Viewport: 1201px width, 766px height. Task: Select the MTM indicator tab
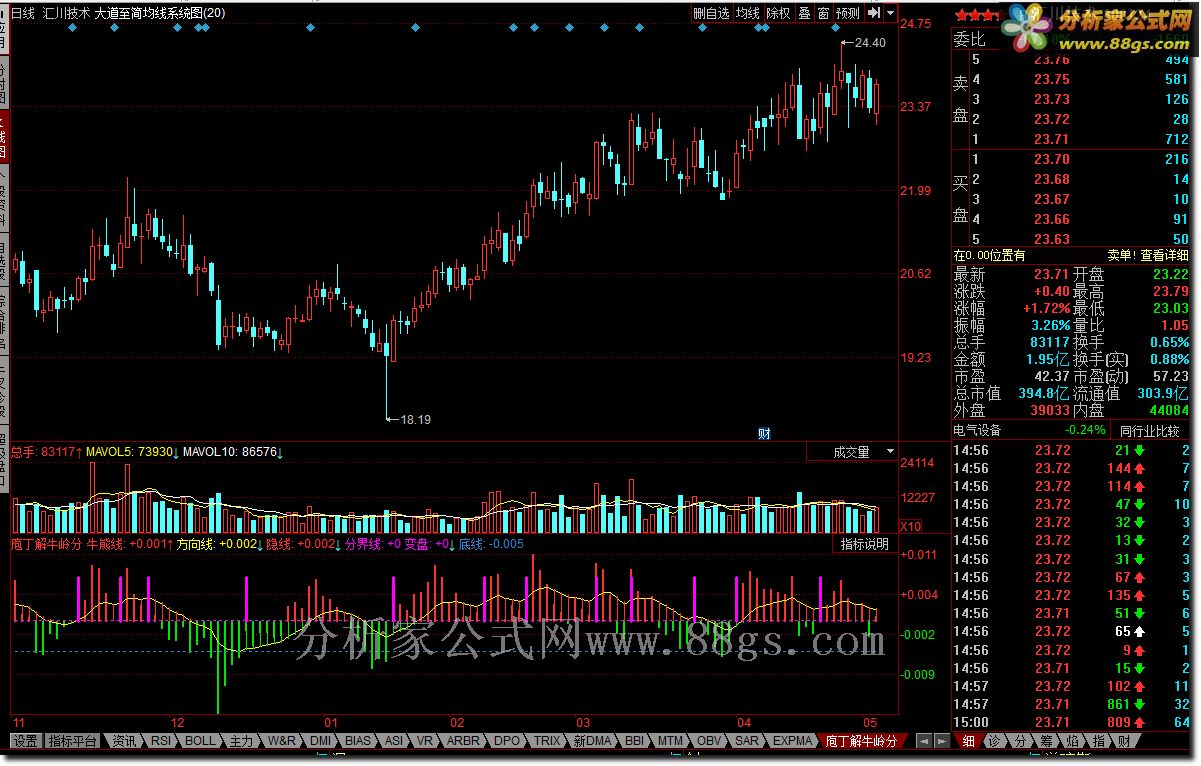671,741
